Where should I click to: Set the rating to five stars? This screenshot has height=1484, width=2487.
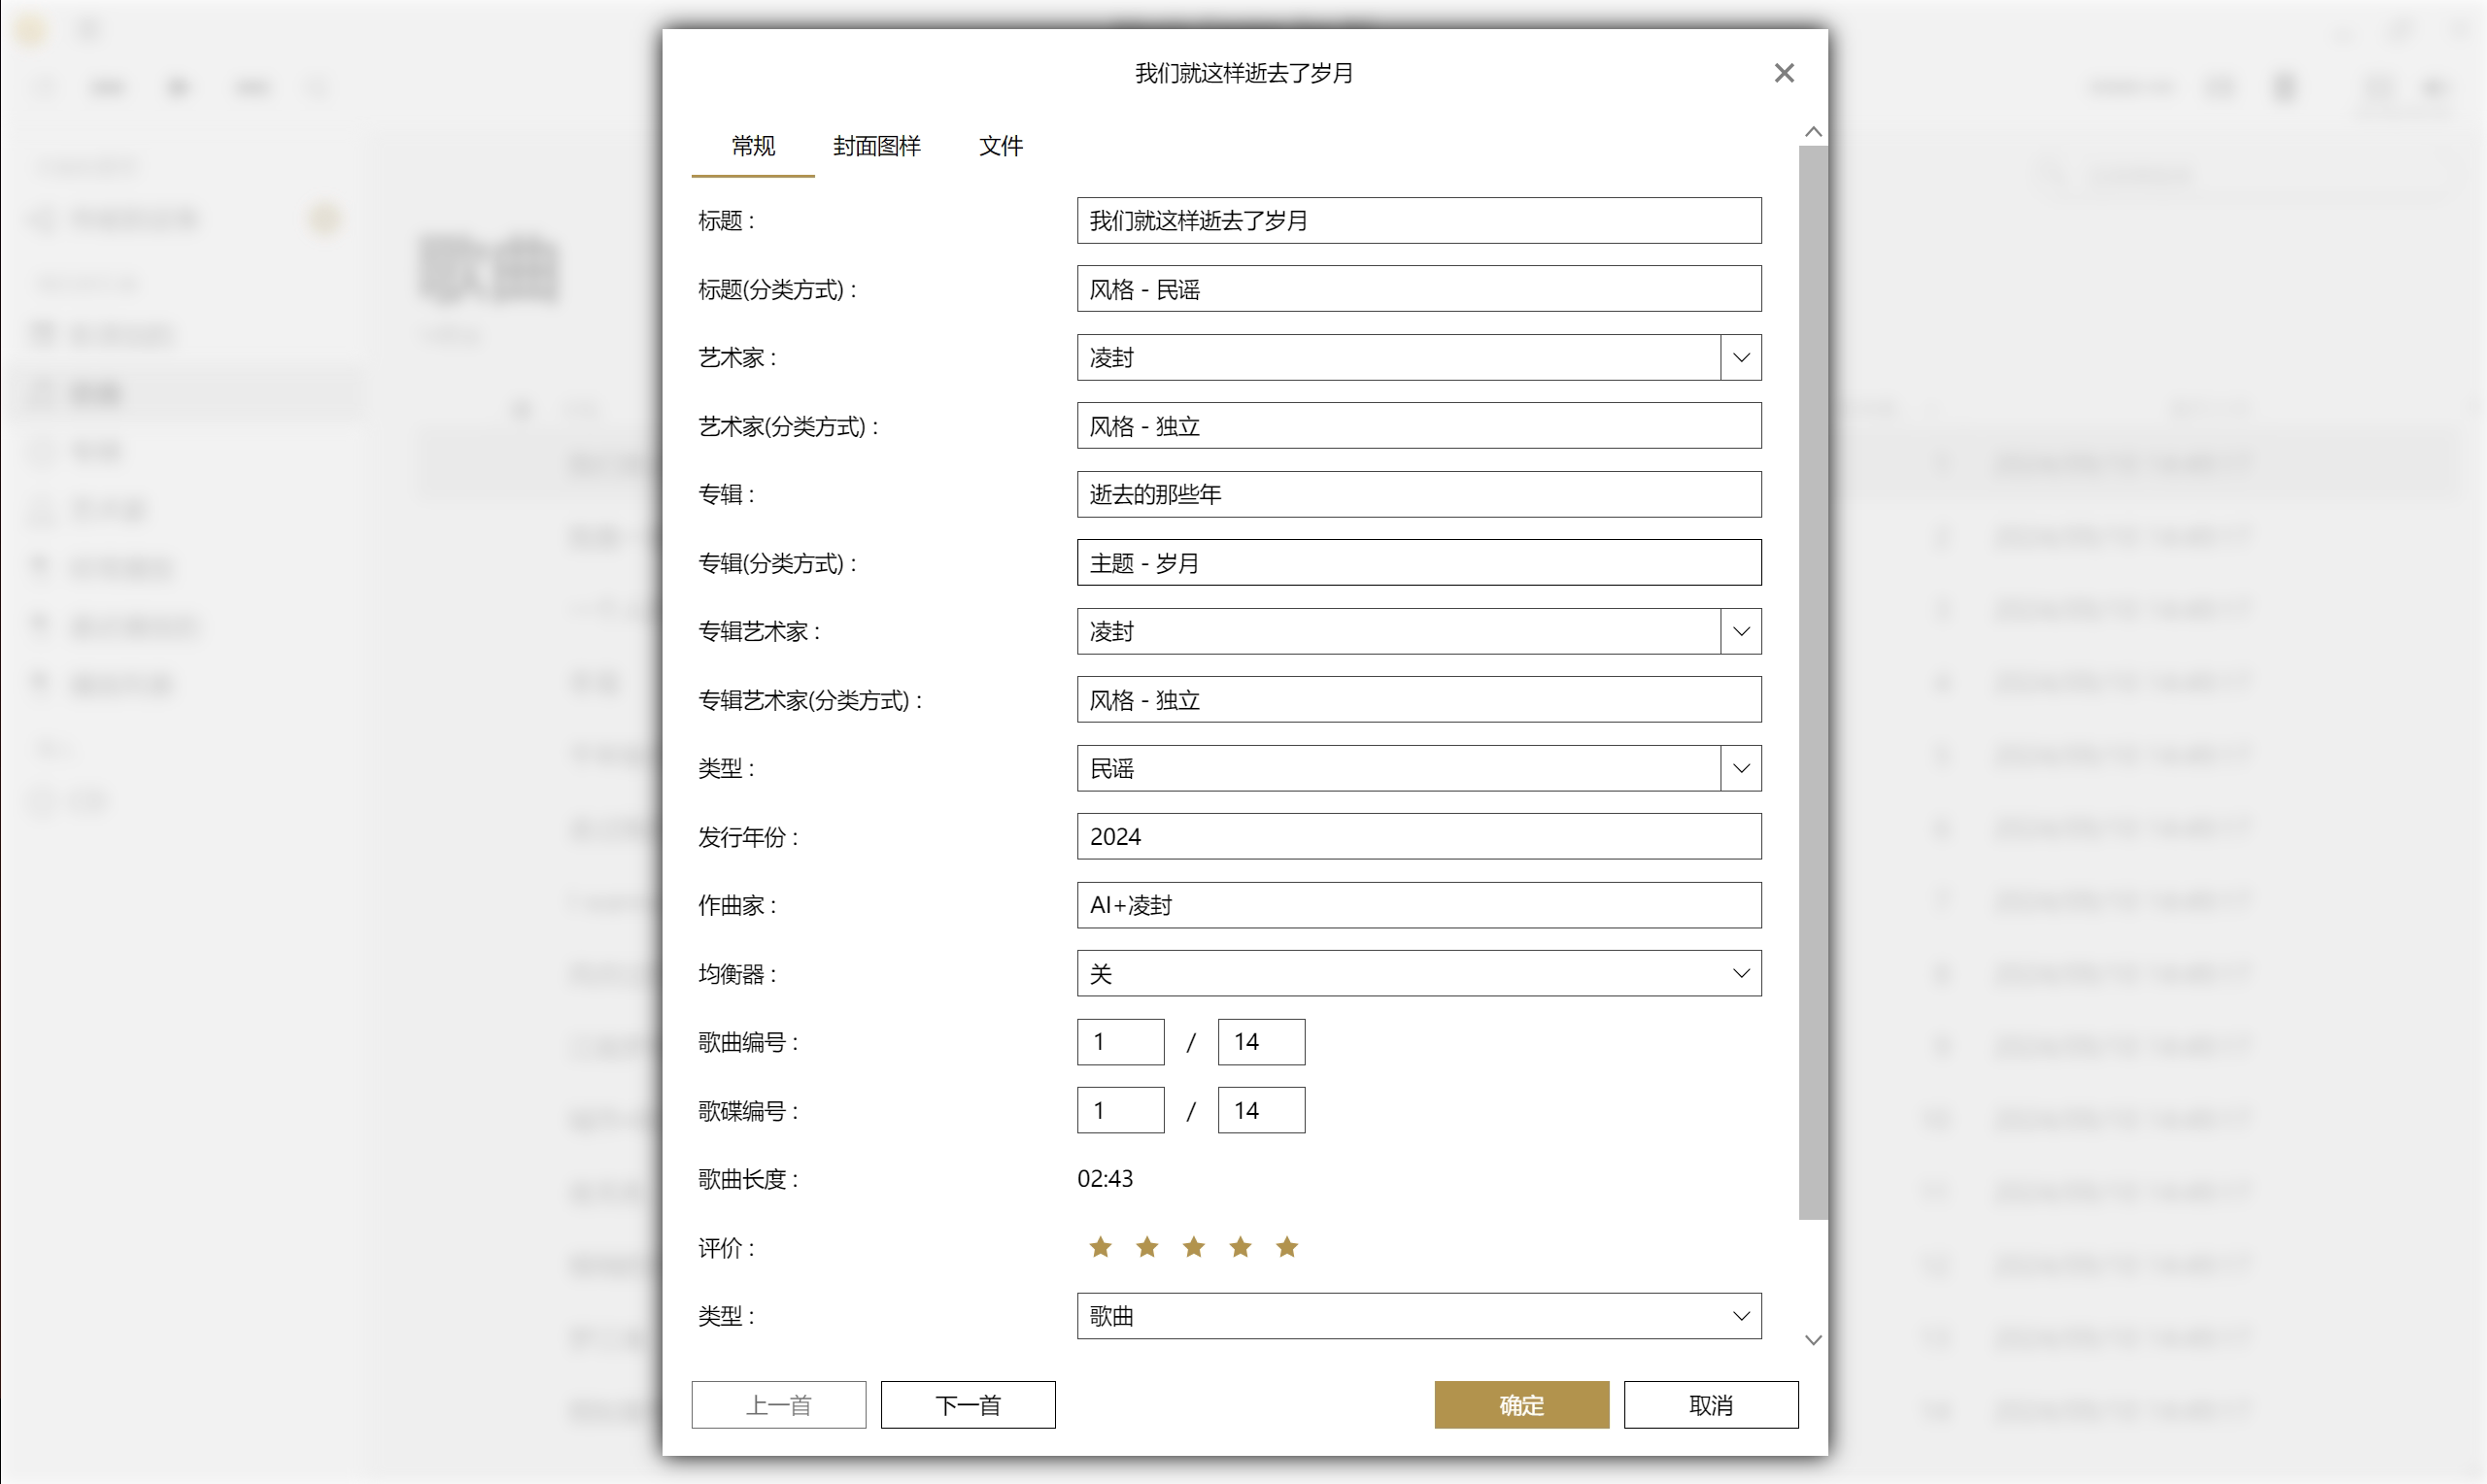point(1286,1247)
